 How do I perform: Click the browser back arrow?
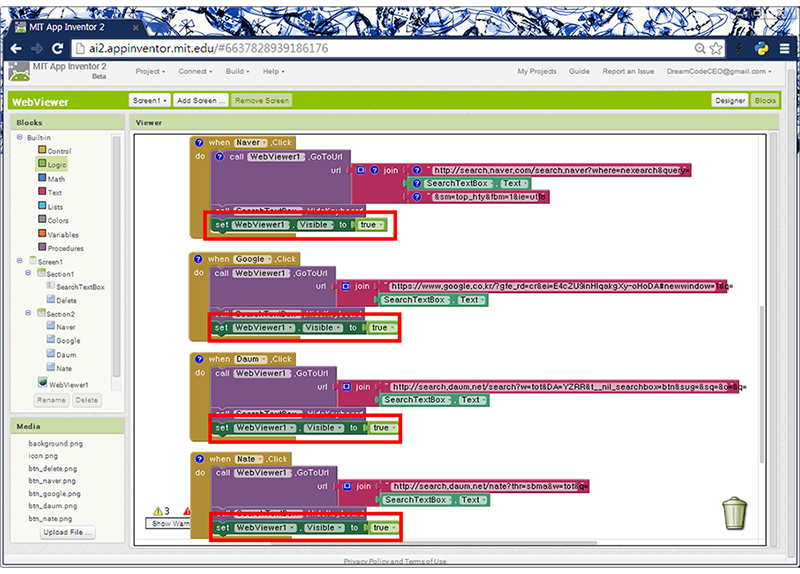click(x=16, y=48)
